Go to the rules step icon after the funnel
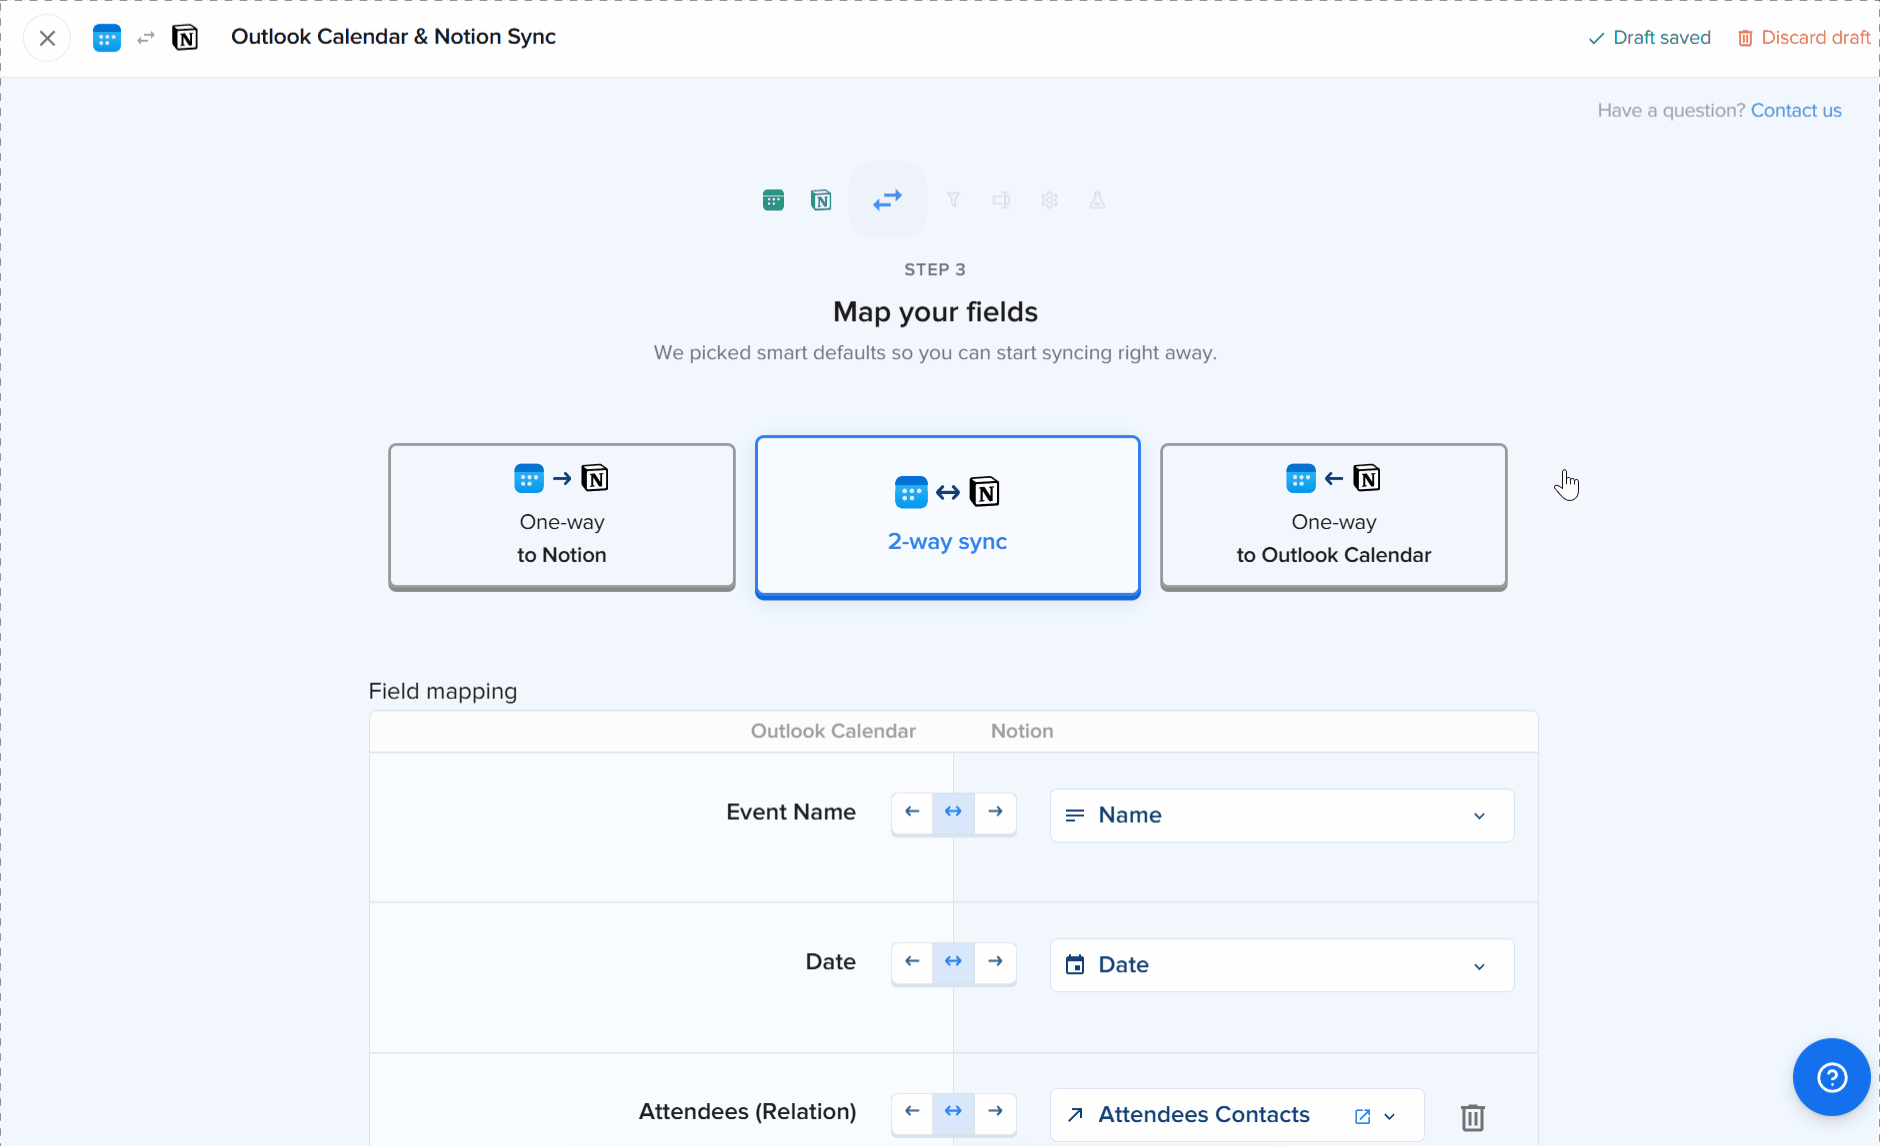 [x=1001, y=200]
